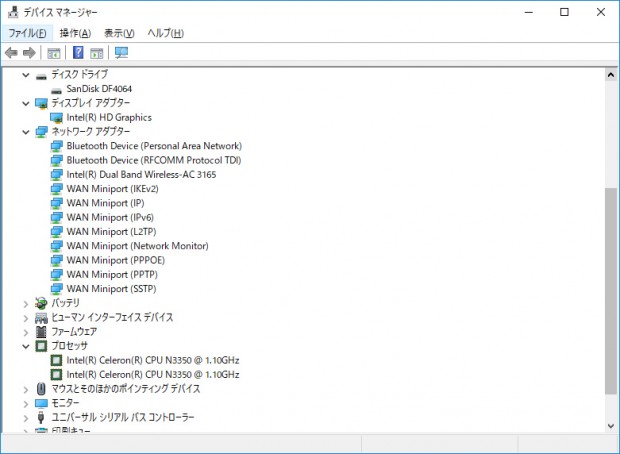Click the show/hide console tree toolbar icon
Image resolution: width=620 pixels, height=454 pixels.
tap(54, 53)
